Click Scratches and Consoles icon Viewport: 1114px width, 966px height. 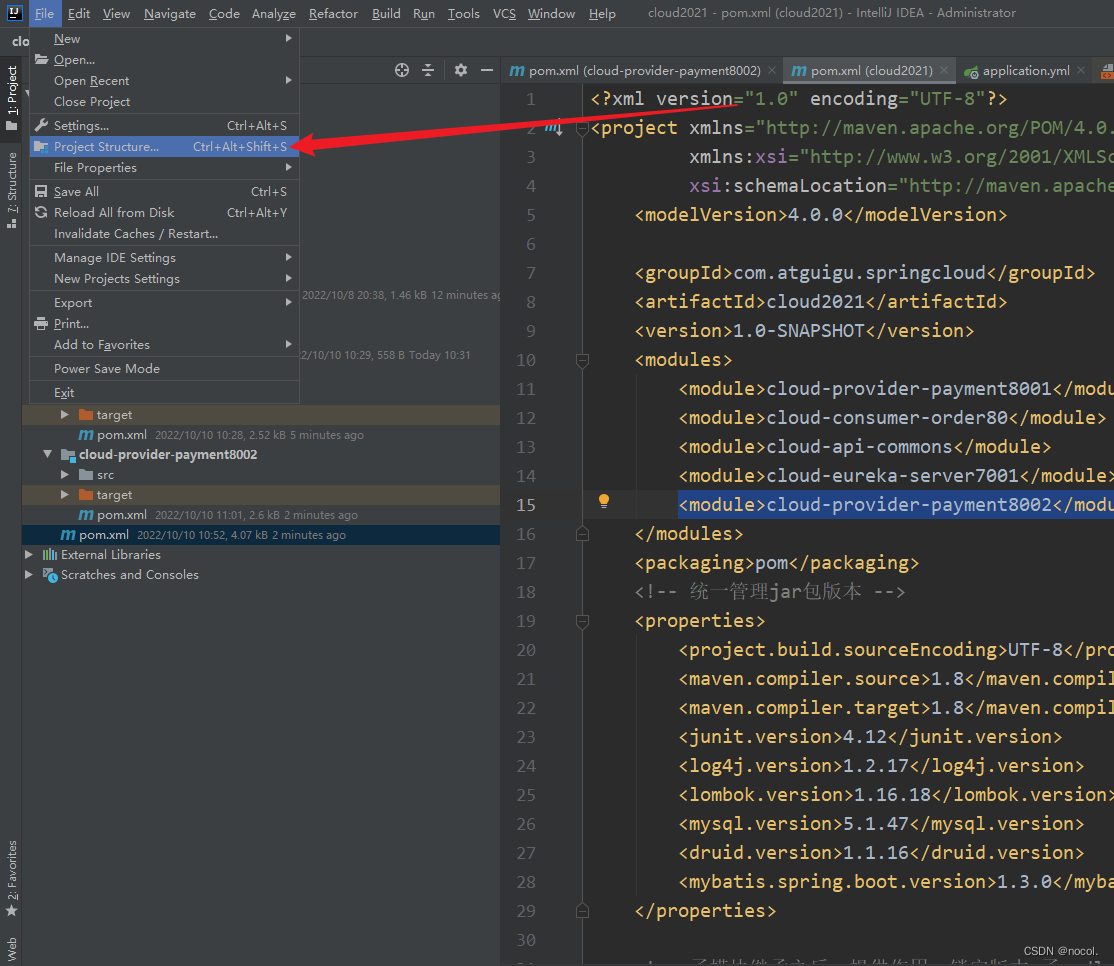pyautogui.click(x=50, y=575)
